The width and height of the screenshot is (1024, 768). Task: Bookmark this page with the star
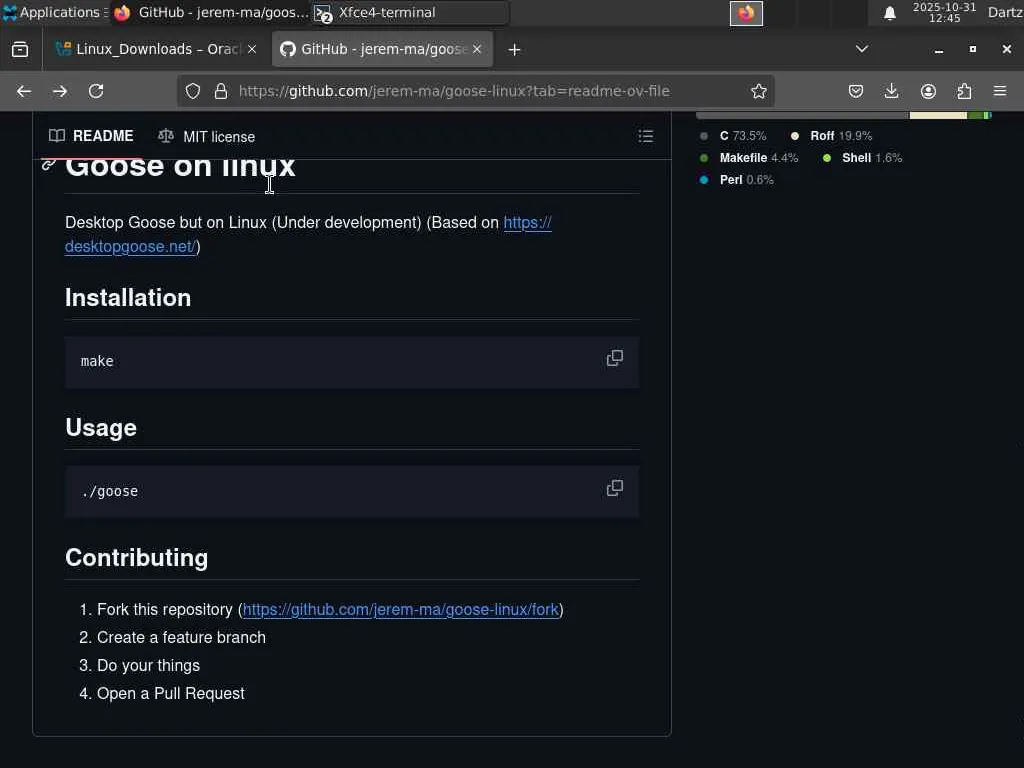[x=758, y=91]
